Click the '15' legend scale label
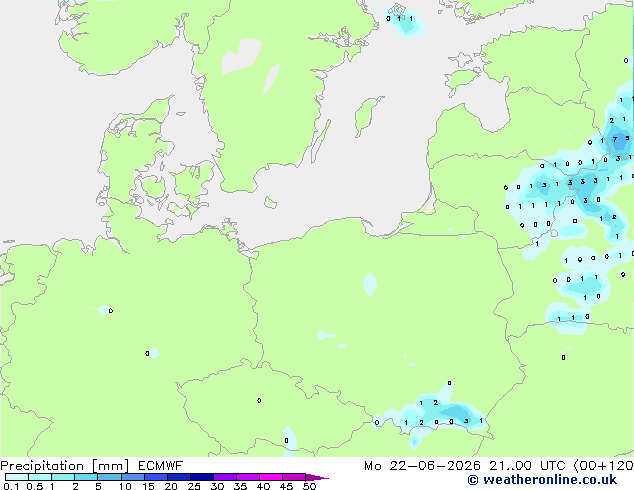The image size is (634, 490). point(148,486)
